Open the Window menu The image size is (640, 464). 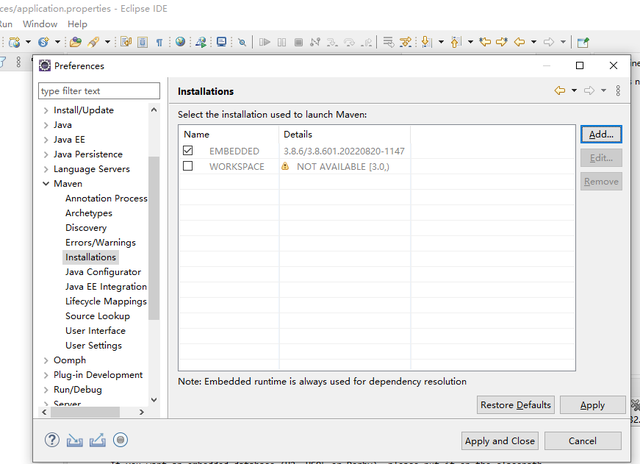pos(40,24)
